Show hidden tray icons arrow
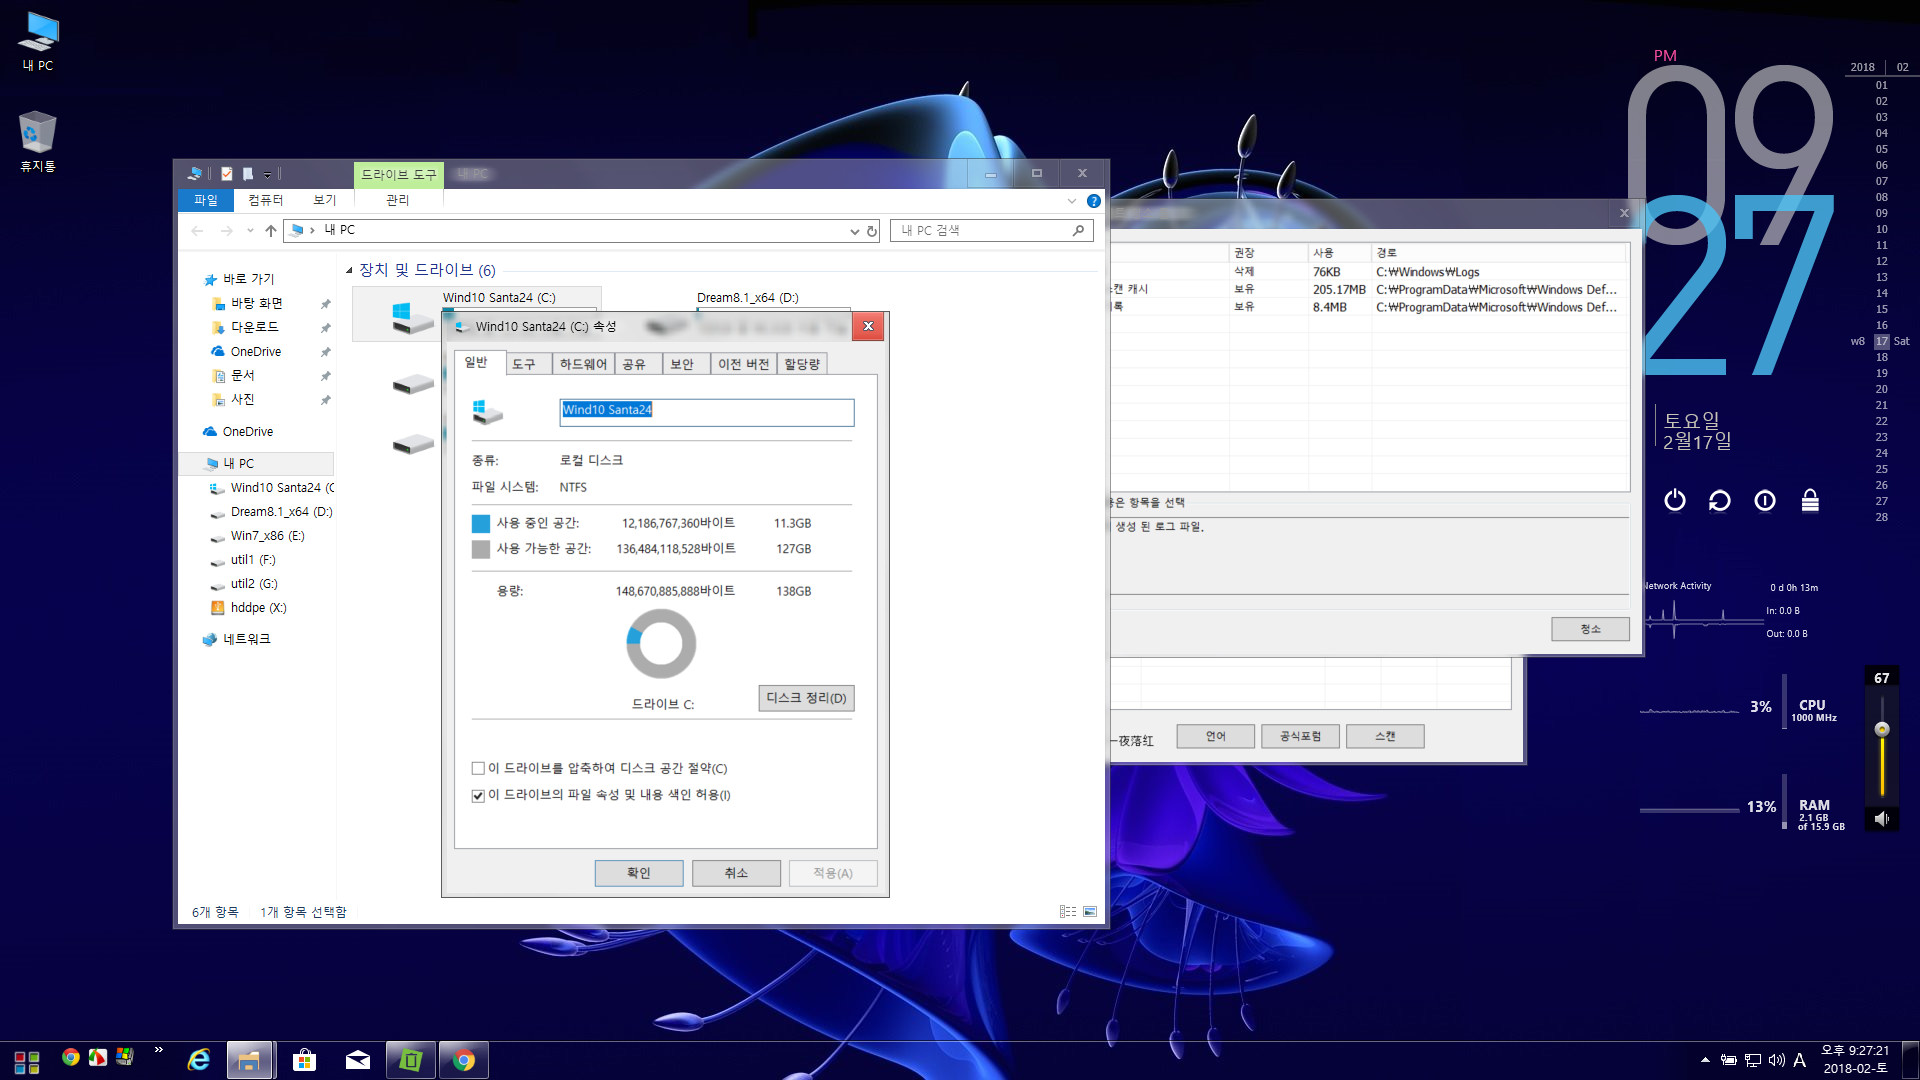Image resolution: width=1920 pixels, height=1080 pixels. [x=1705, y=1060]
